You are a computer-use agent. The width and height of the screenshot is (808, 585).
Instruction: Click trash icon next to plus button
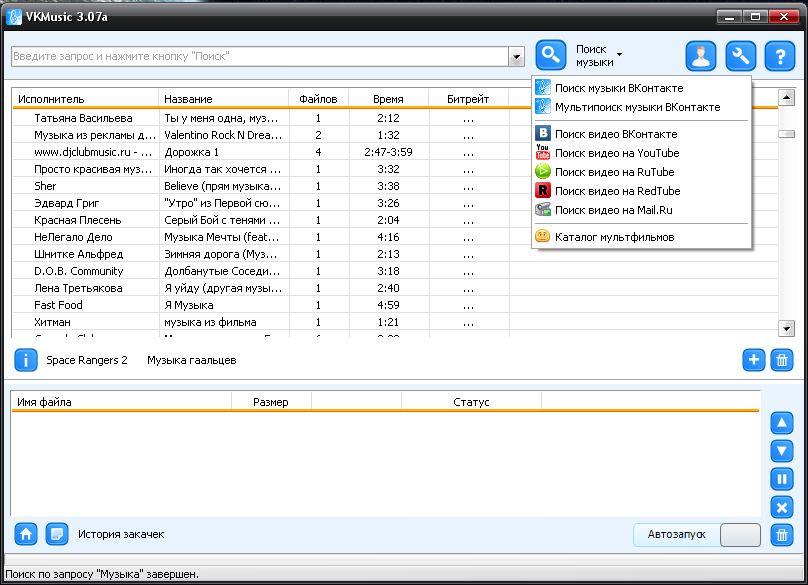[x=782, y=360]
